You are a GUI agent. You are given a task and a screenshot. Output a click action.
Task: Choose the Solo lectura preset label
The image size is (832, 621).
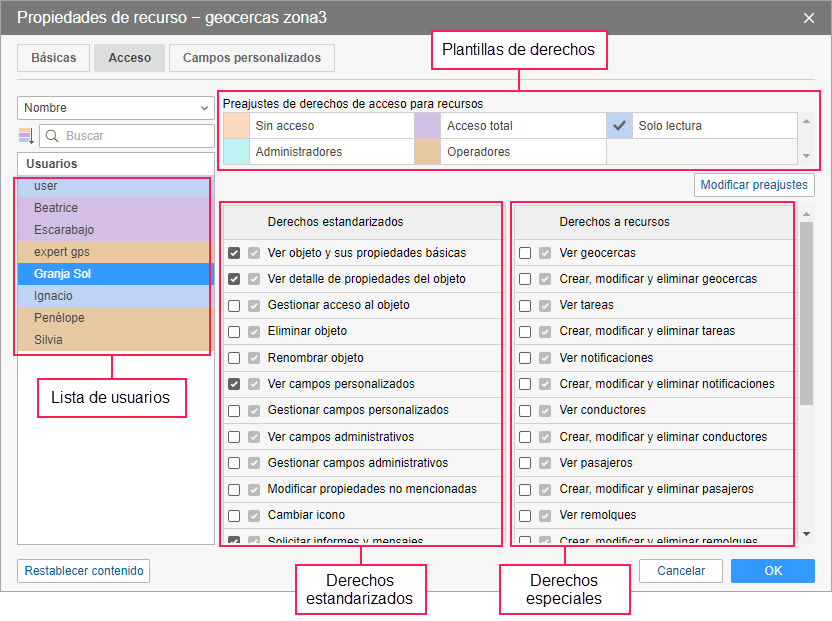670,126
